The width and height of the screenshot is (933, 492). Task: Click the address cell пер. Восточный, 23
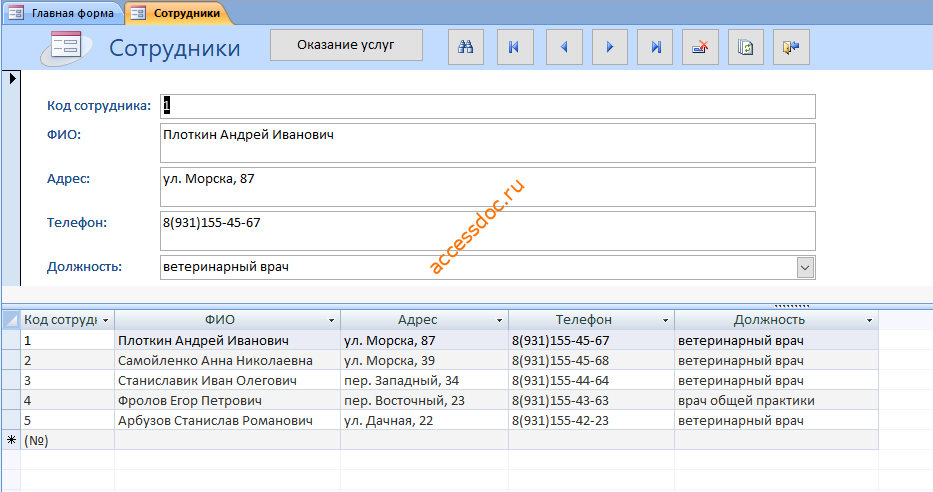point(424,400)
